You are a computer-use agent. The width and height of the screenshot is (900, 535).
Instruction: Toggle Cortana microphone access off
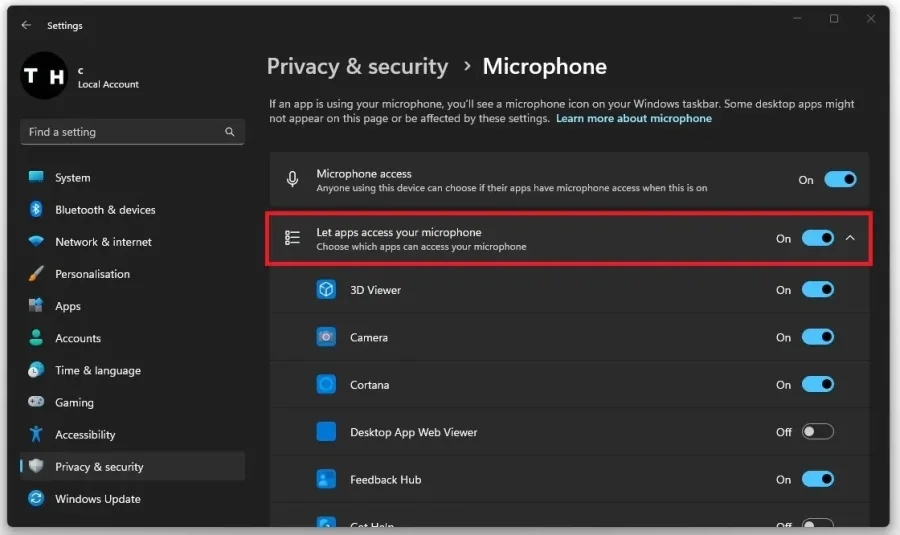[818, 384]
